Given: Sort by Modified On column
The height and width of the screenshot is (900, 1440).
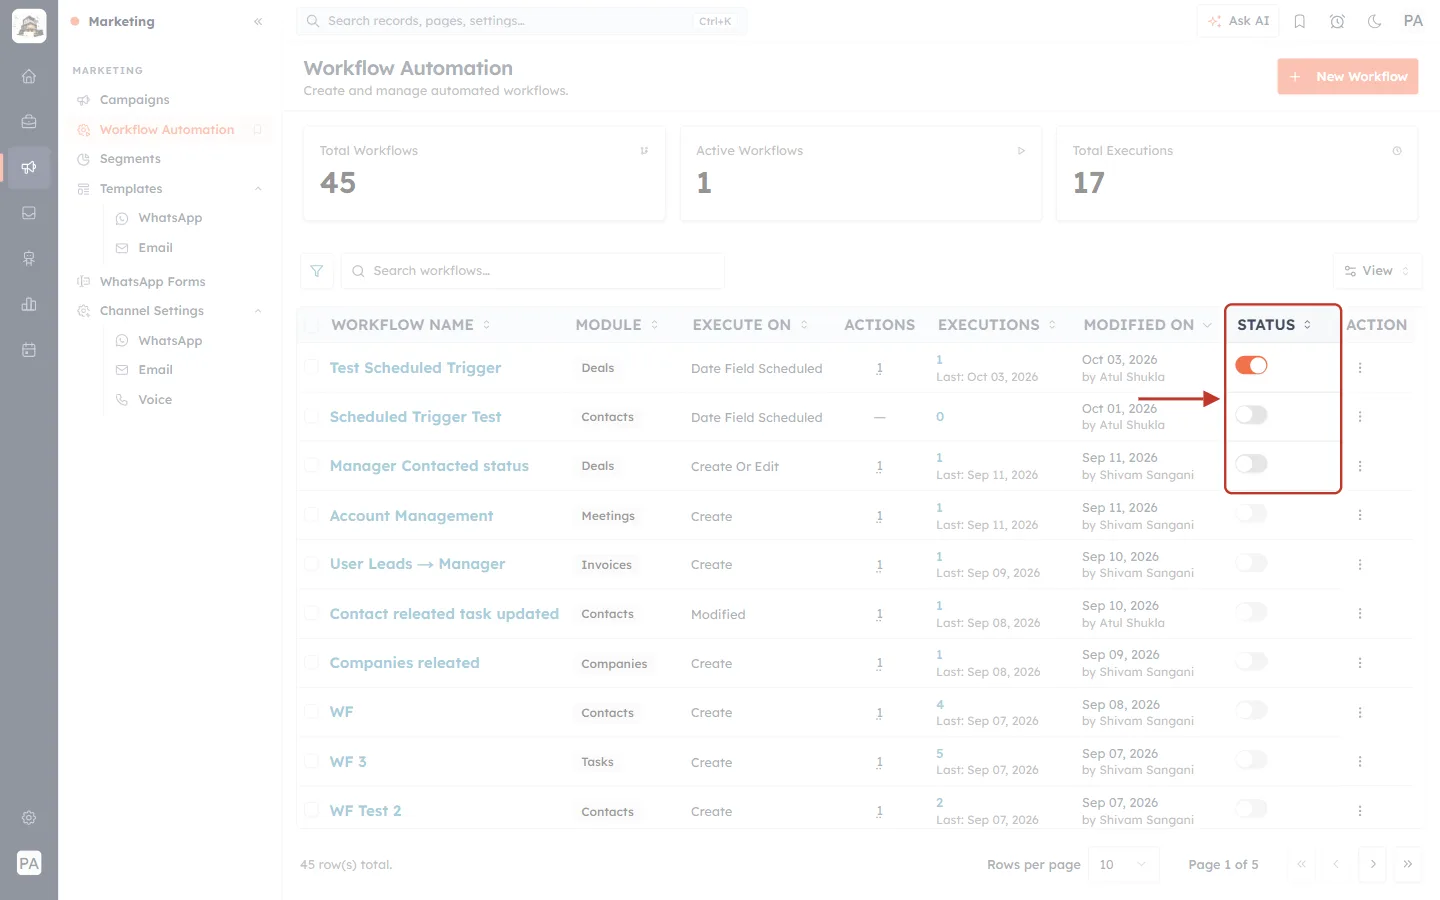Looking at the screenshot, I should point(1147,325).
